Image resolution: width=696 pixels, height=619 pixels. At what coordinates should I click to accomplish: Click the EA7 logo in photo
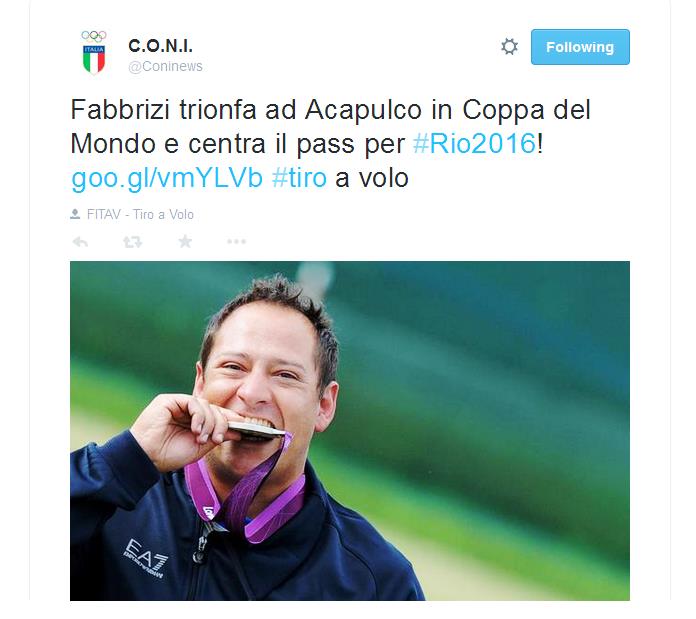146,557
